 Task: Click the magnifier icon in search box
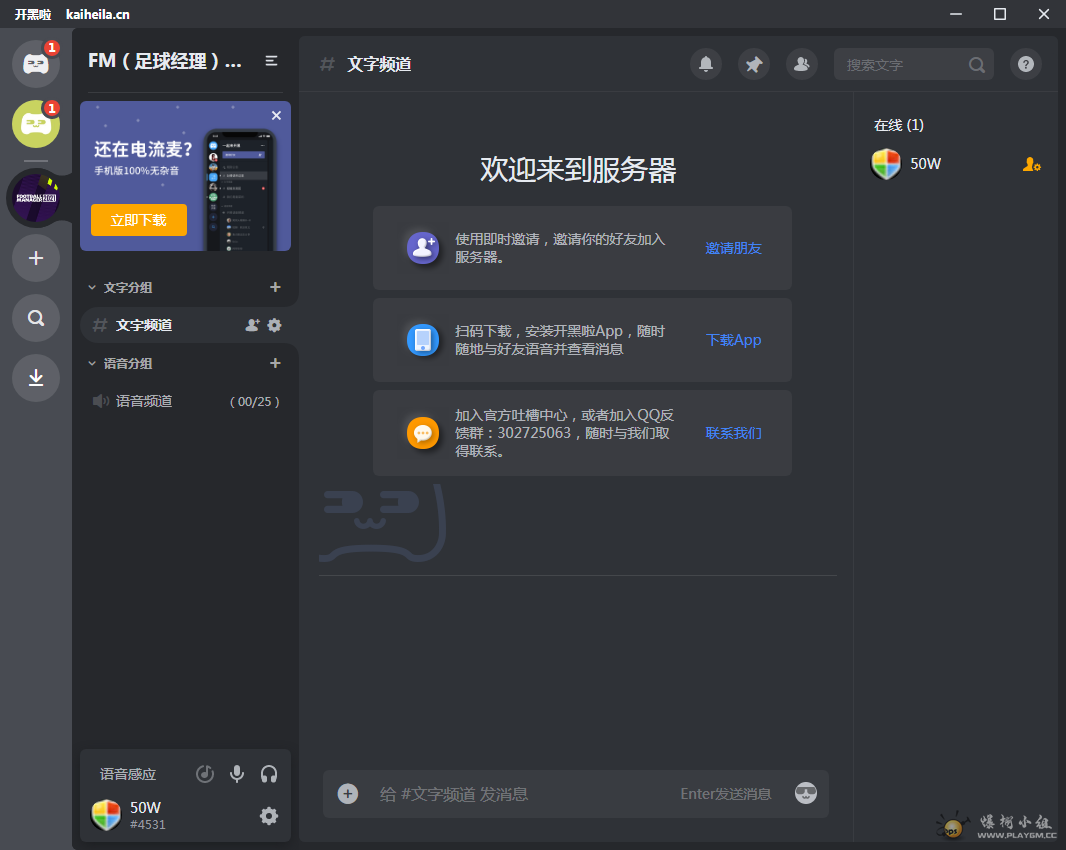click(977, 65)
